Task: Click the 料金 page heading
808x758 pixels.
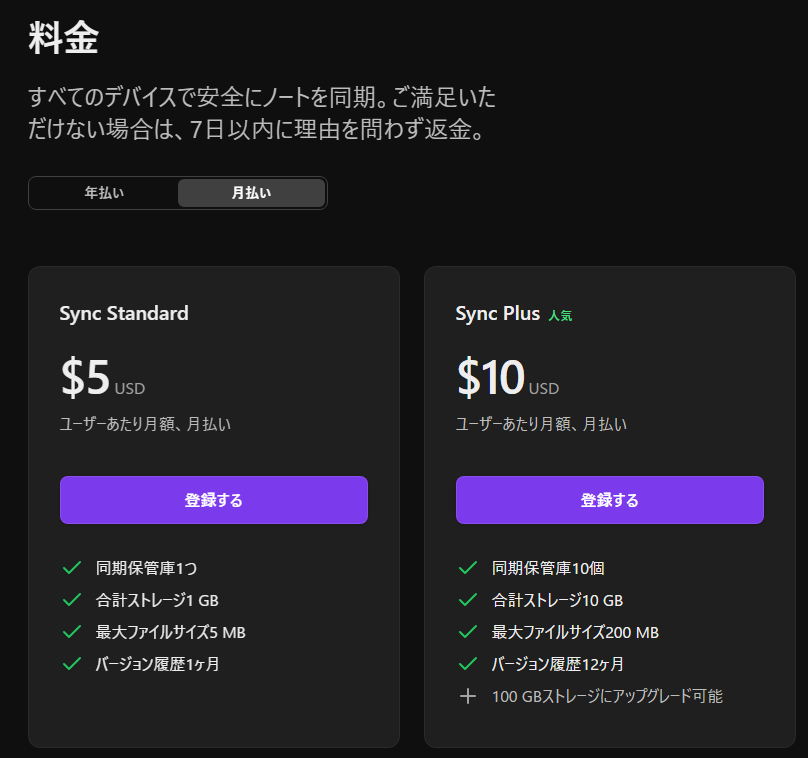Action: pos(63,38)
